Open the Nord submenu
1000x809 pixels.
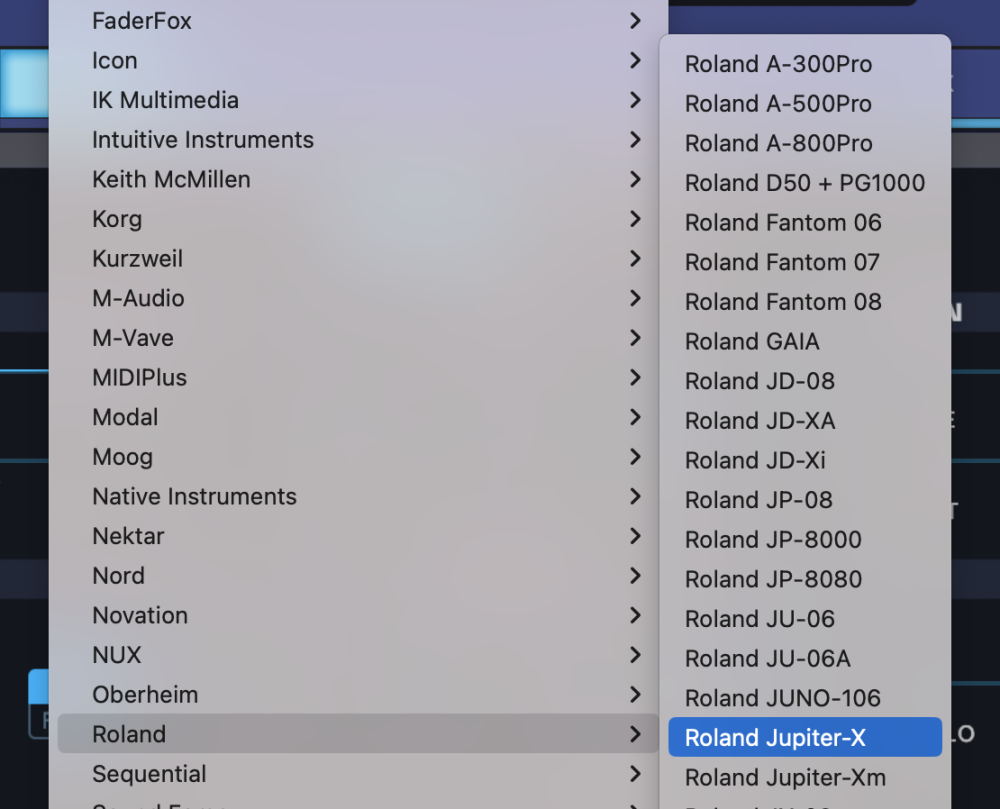[358, 576]
